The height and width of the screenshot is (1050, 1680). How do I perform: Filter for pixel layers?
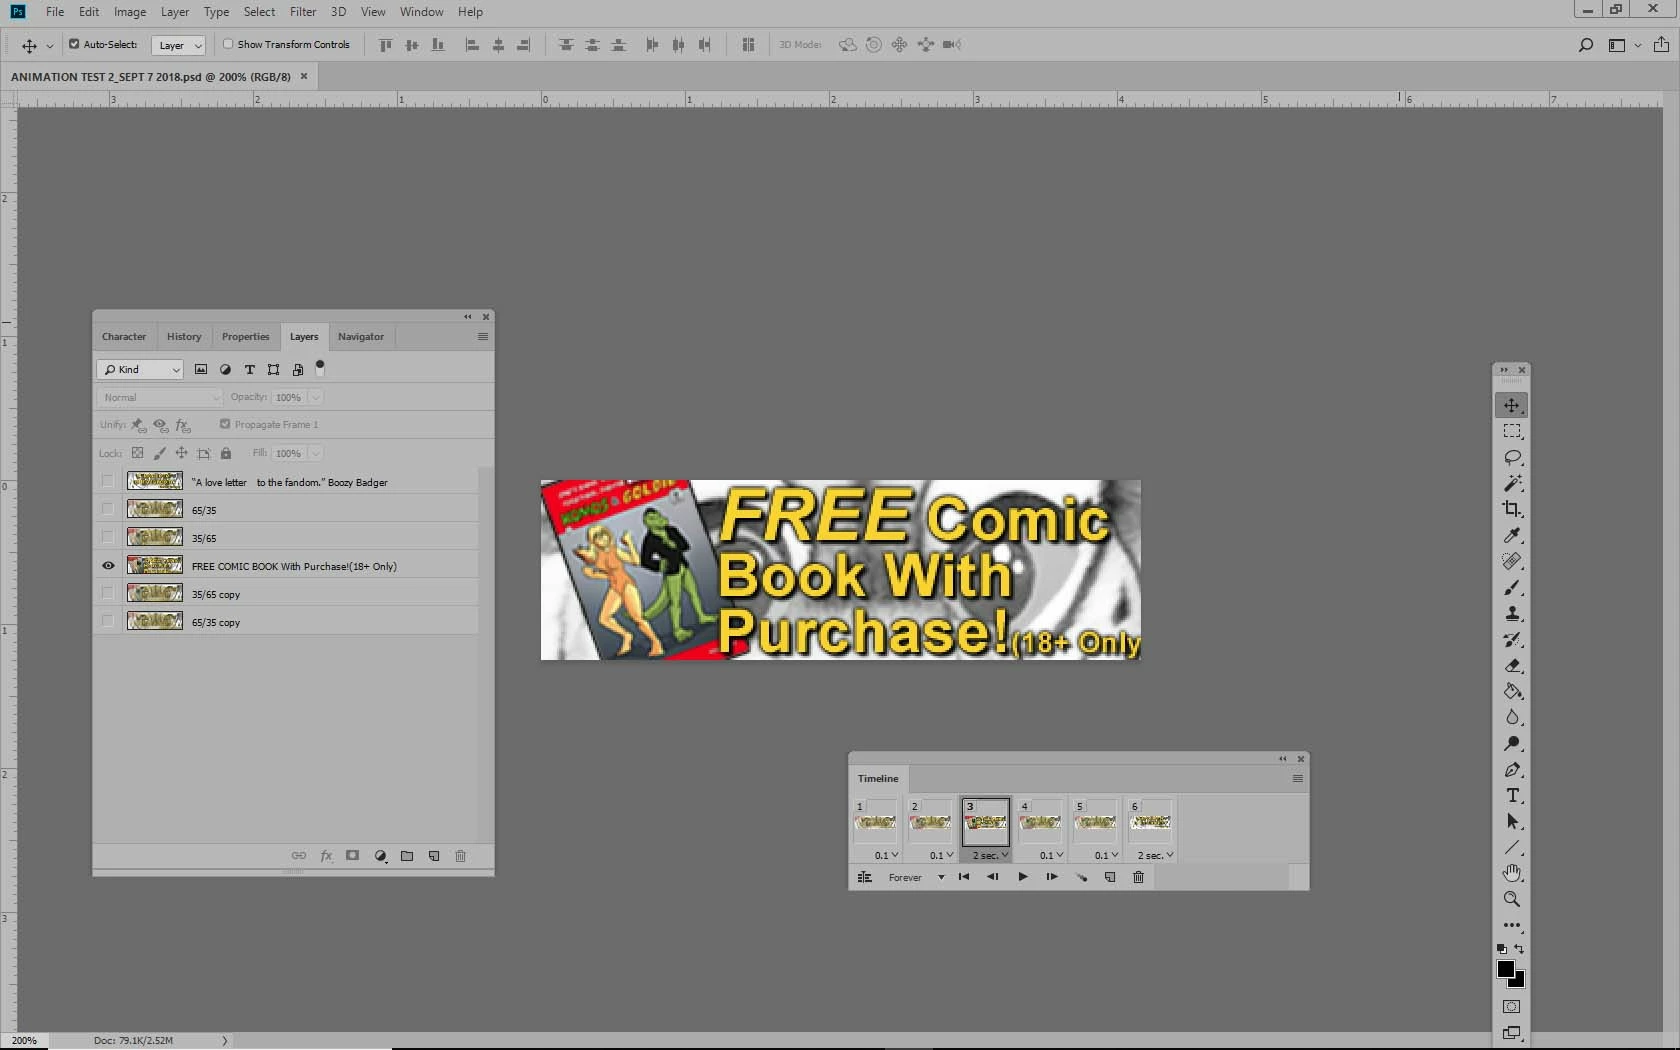coord(201,369)
